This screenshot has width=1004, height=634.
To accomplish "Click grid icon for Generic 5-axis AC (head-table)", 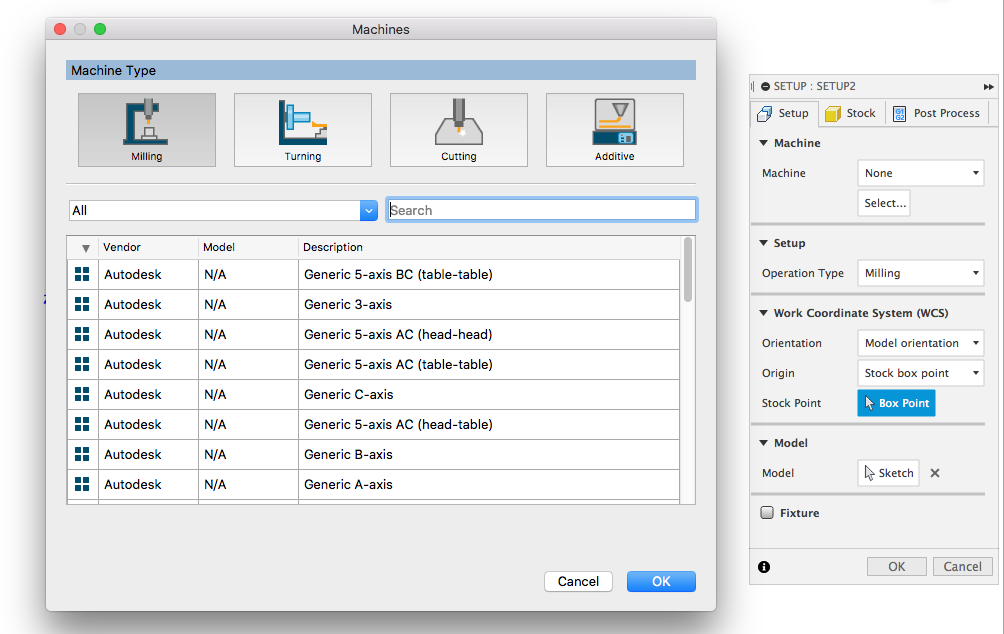I will click(x=82, y=424).
